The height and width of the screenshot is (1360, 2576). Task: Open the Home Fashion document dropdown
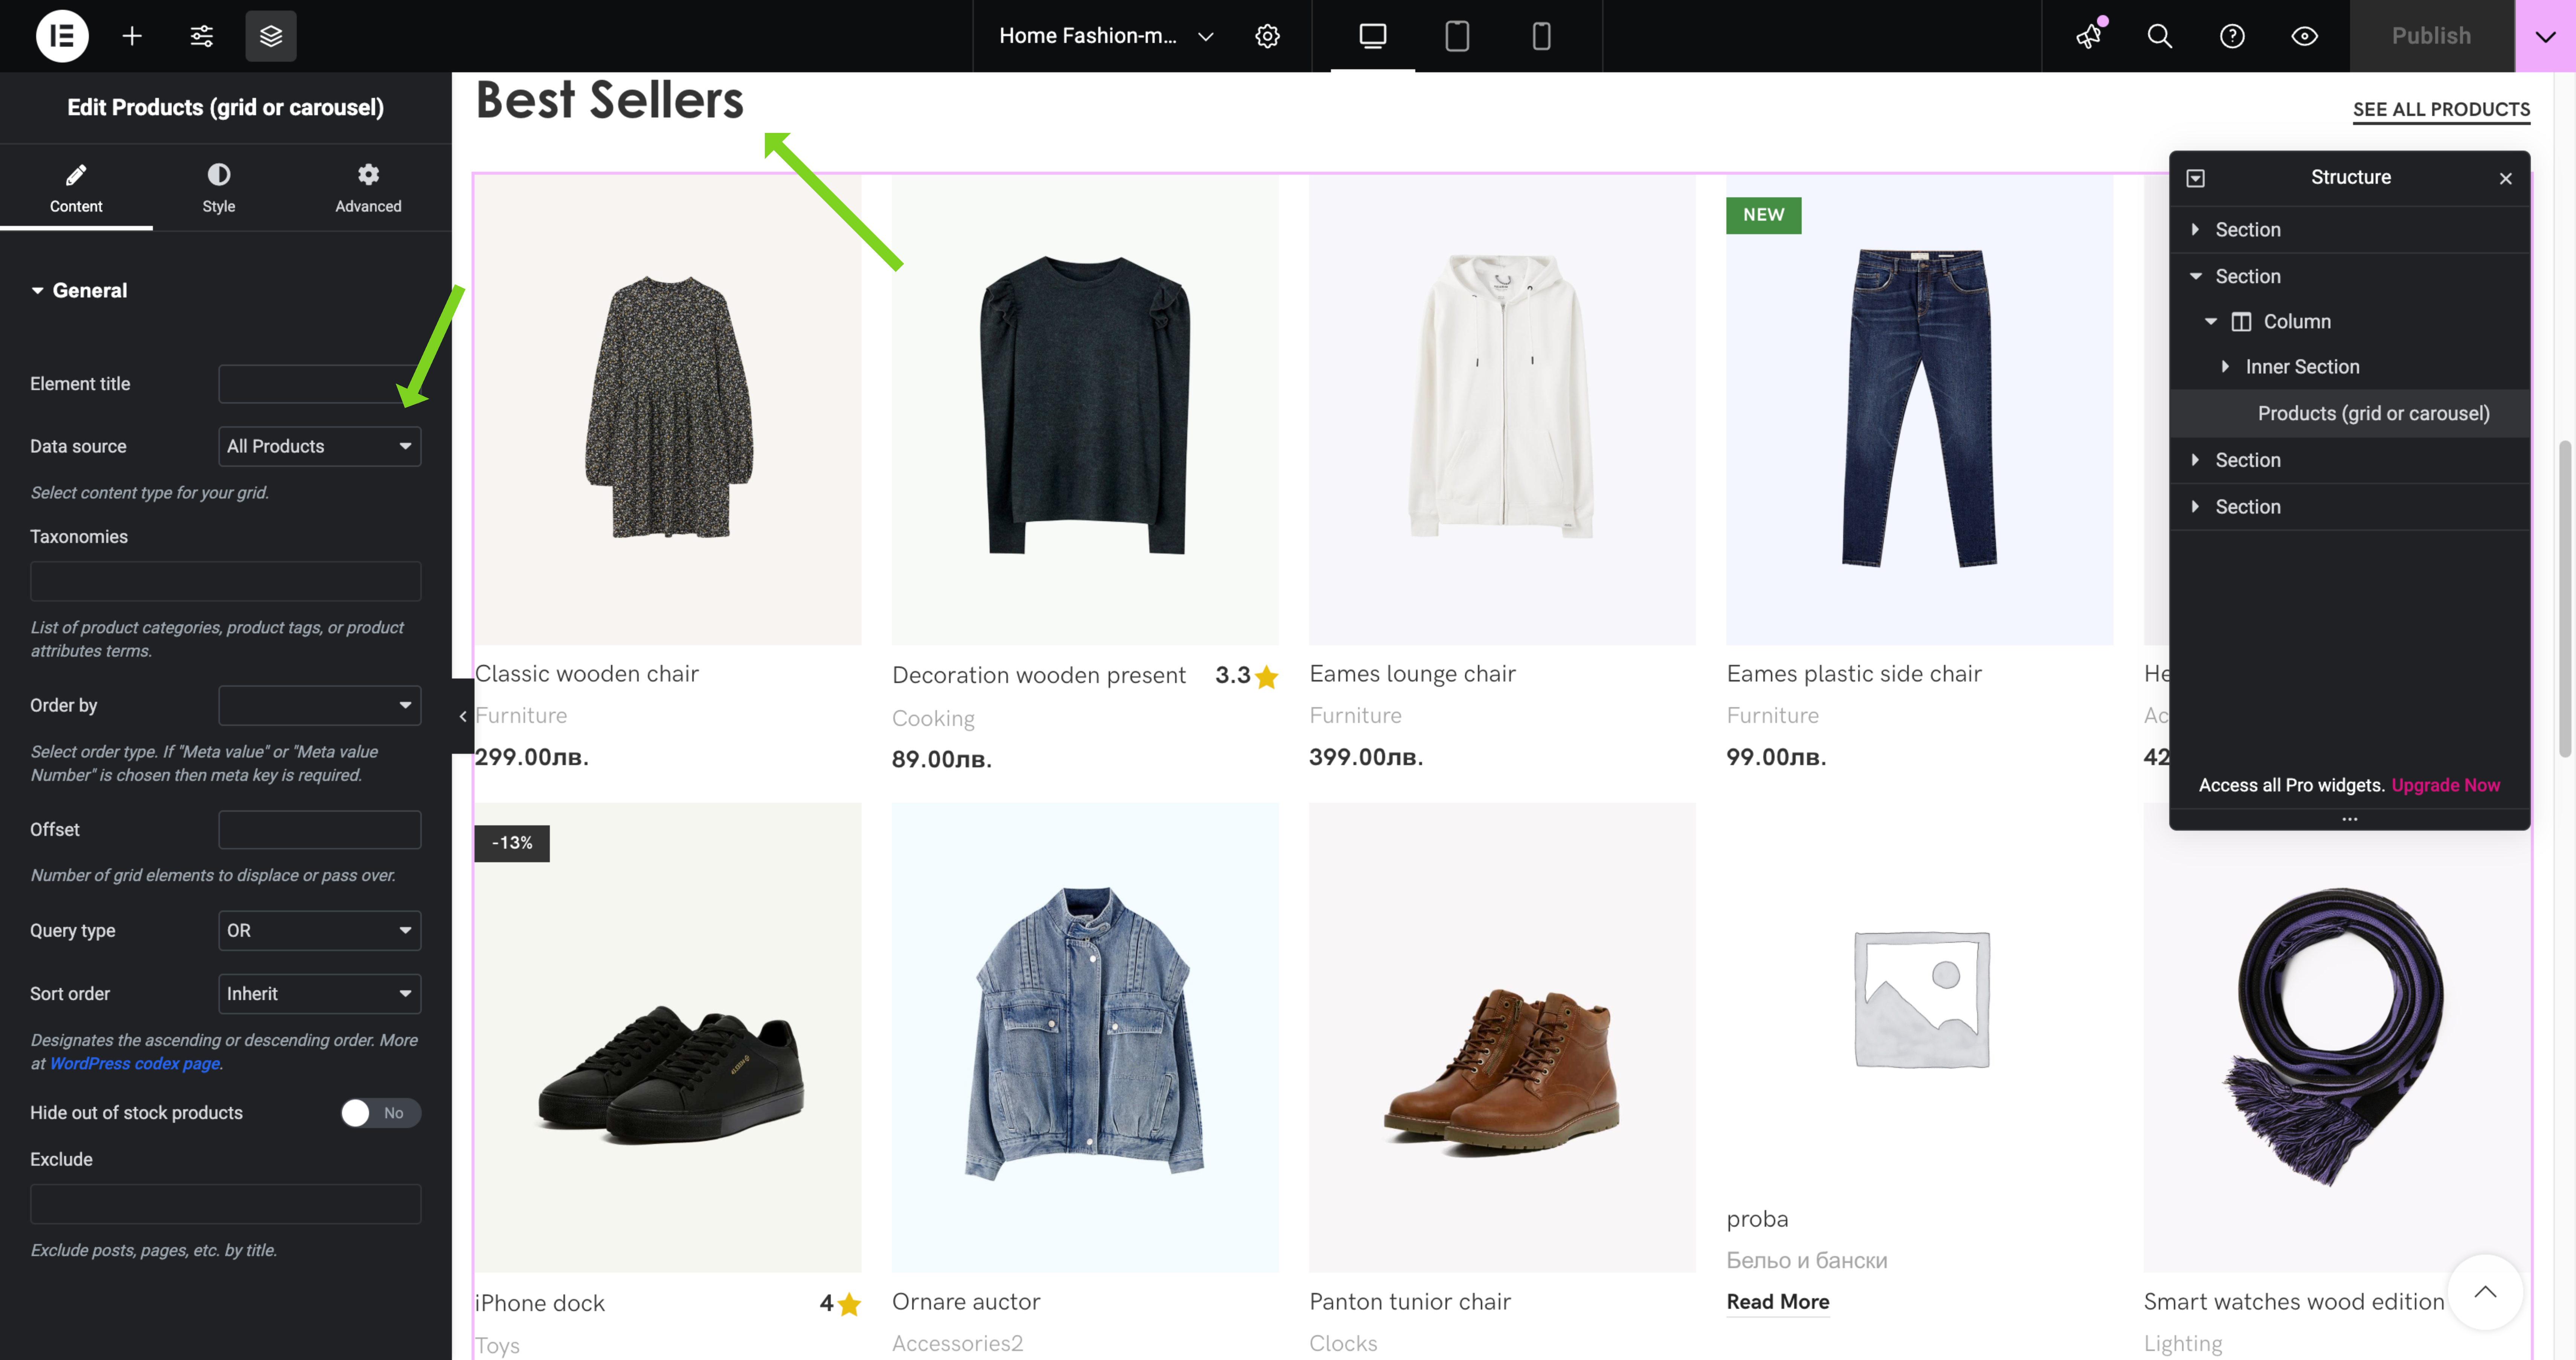tap(1106, 36)
